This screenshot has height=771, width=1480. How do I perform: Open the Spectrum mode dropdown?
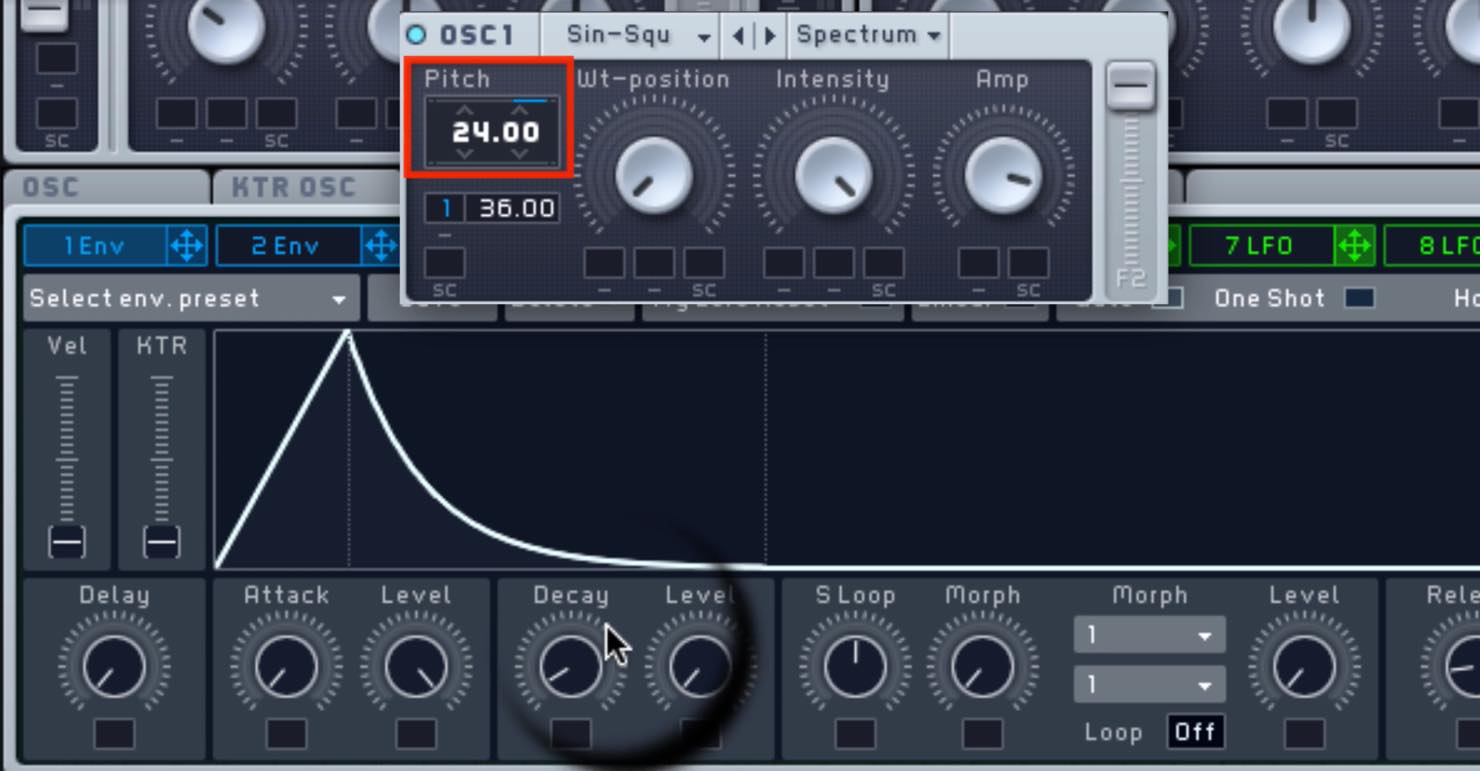[x=868, y=35]
